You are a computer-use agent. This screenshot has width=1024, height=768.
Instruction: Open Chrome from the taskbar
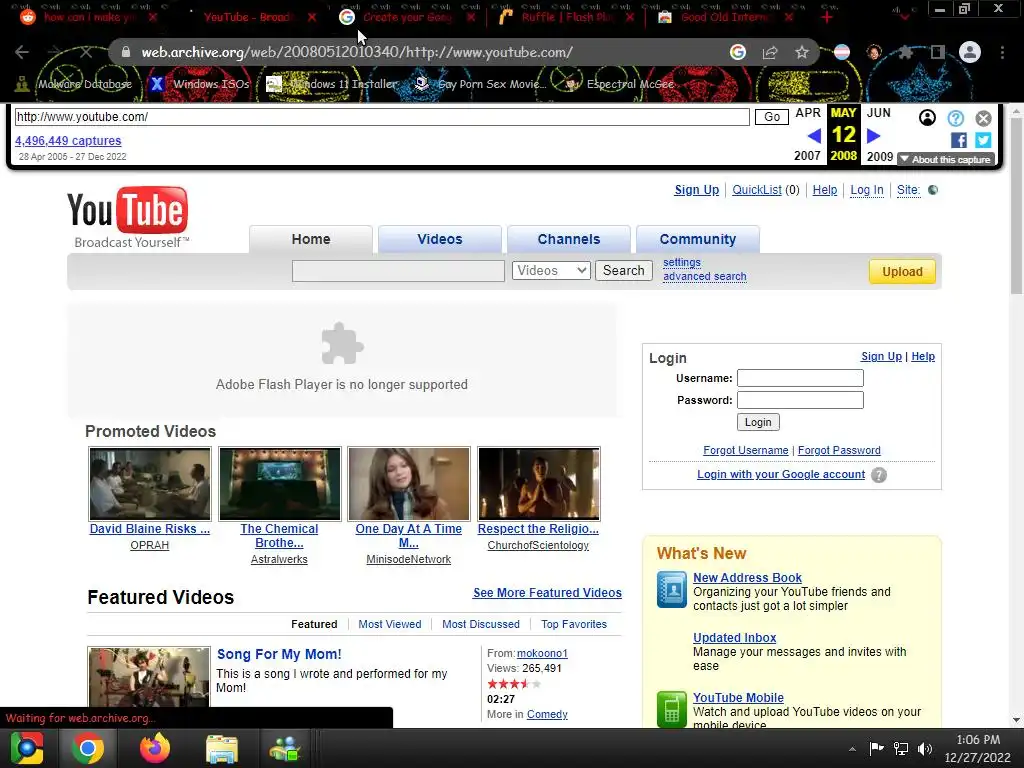click(88, 748)
